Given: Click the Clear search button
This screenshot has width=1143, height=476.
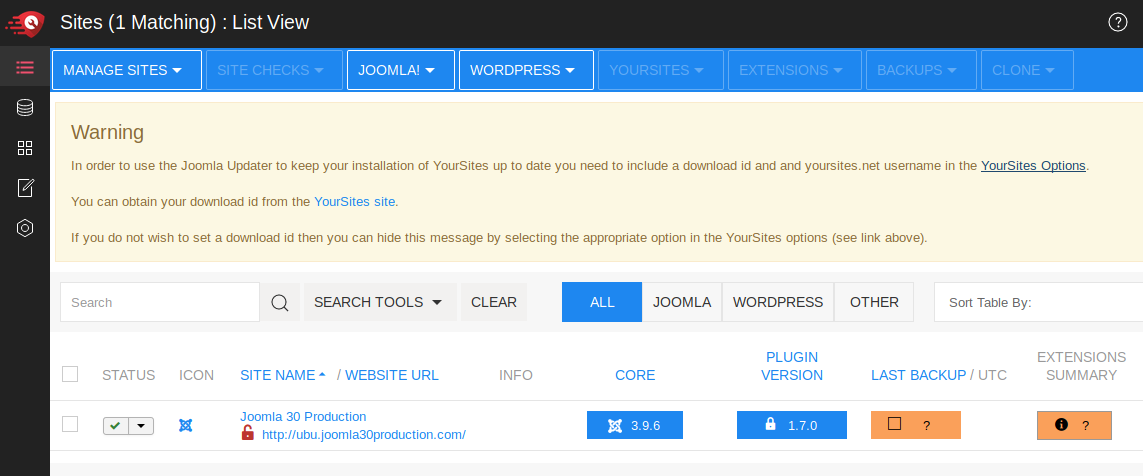Looking at the screenshot, I should [x=494, y=302].
